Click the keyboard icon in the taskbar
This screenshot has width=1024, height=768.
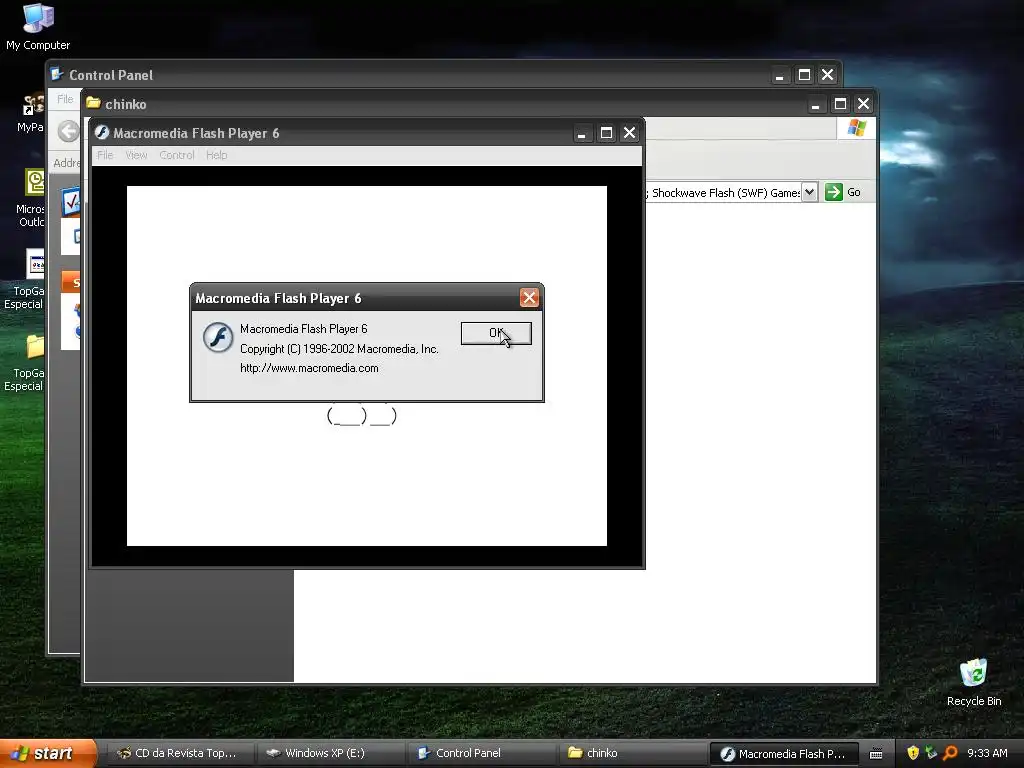(876, 754)
